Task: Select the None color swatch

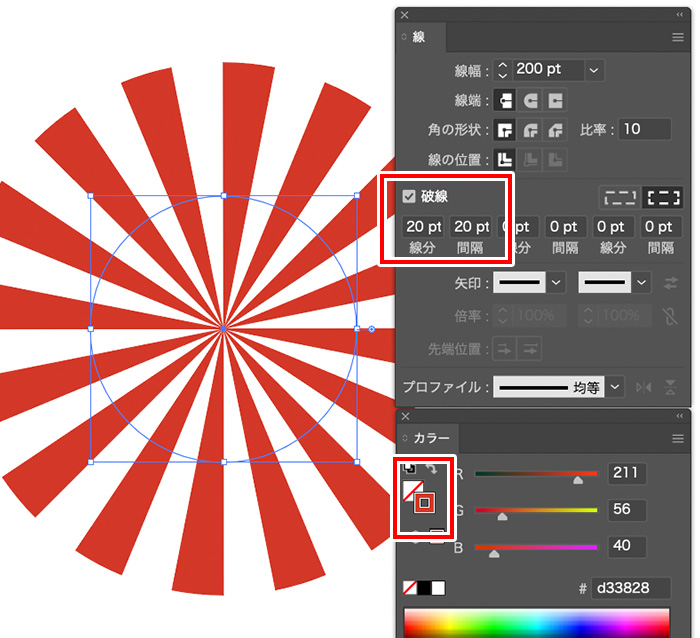Action: (x=409, y=588)
